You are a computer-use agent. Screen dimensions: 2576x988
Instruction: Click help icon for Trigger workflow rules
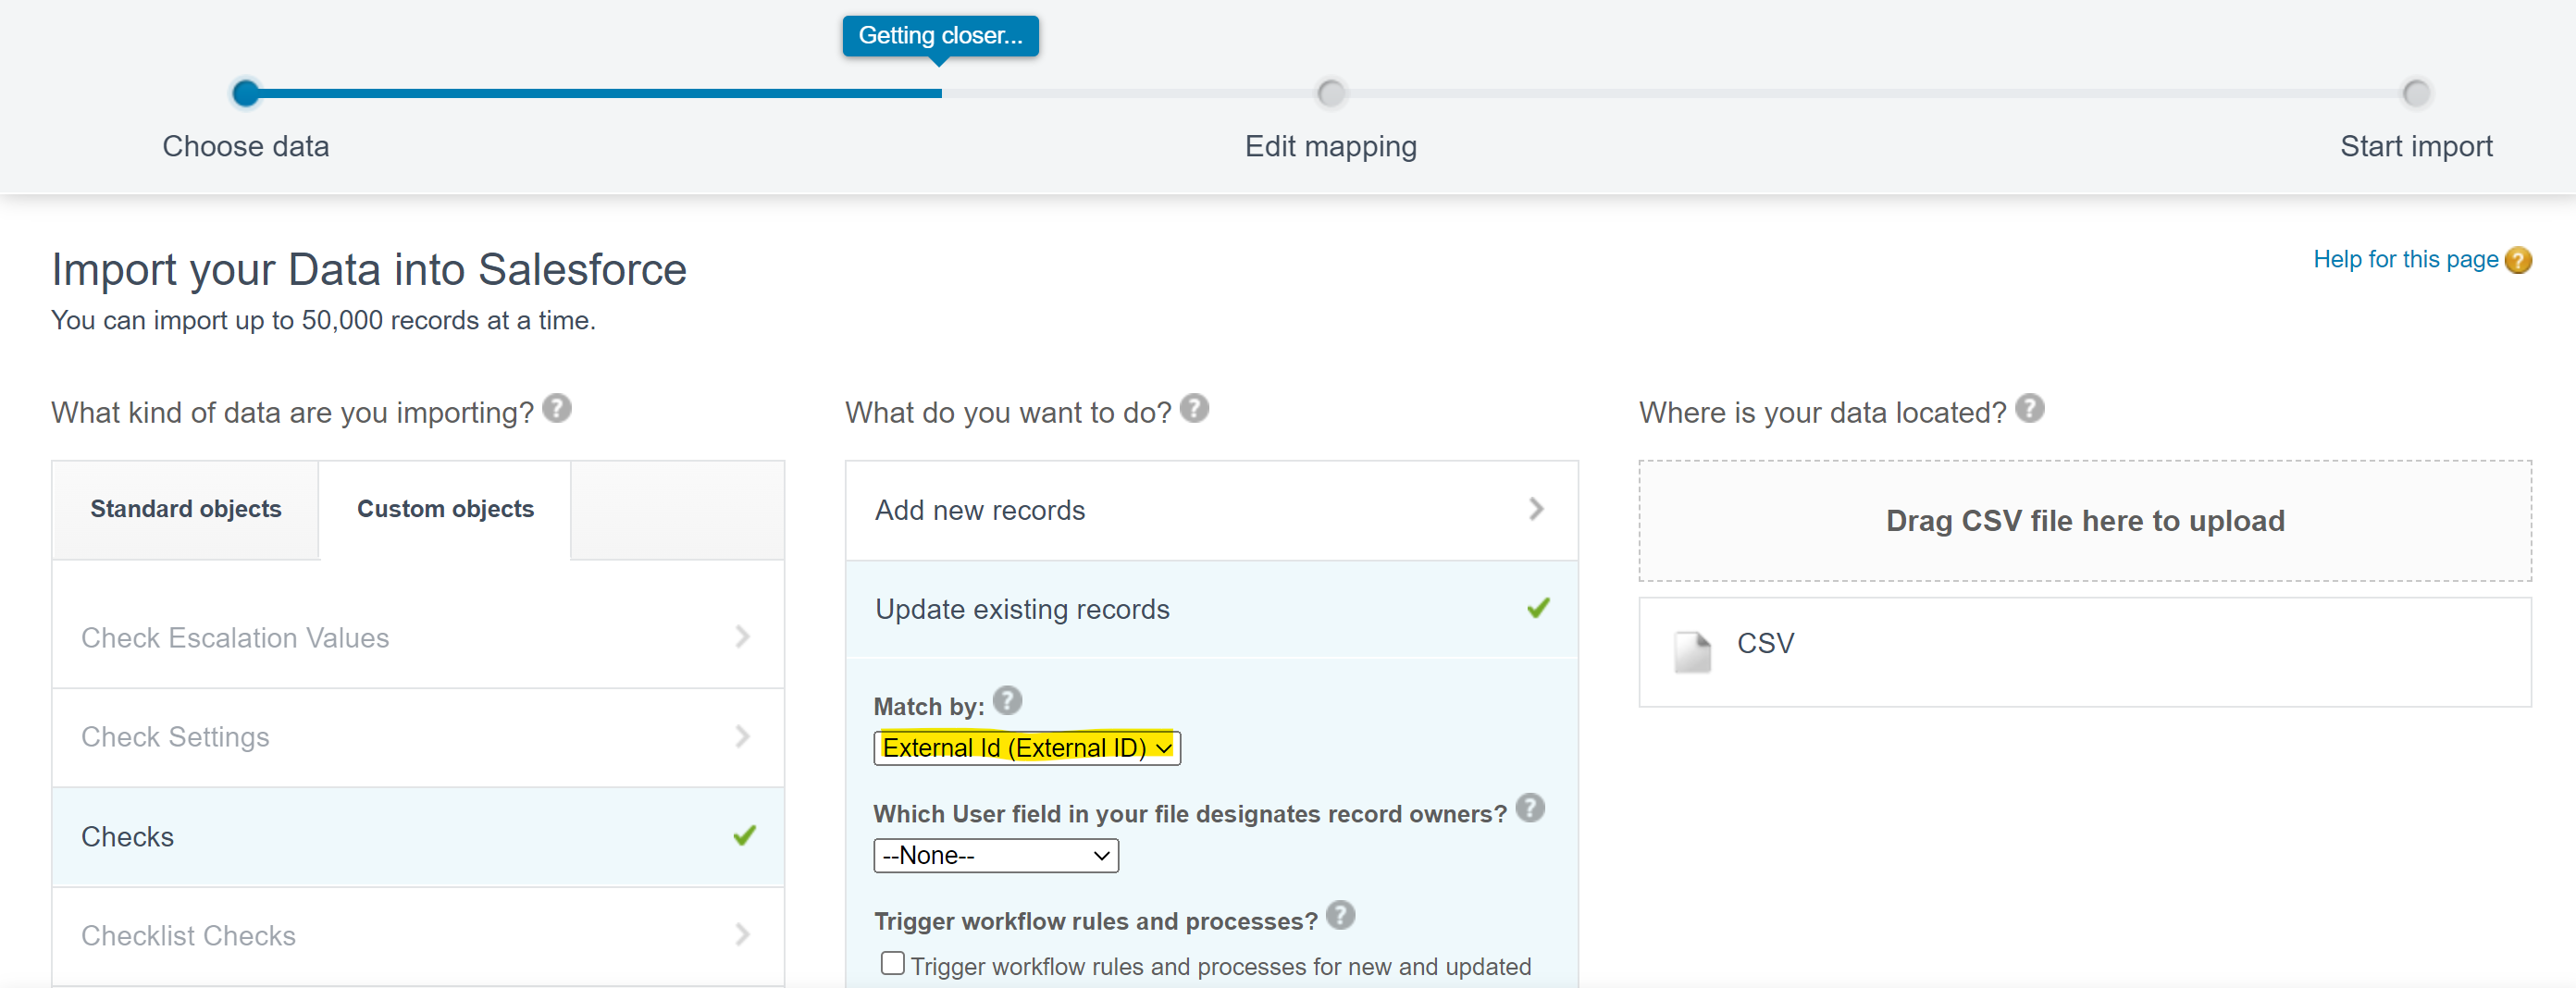[x=1340, y=915]
